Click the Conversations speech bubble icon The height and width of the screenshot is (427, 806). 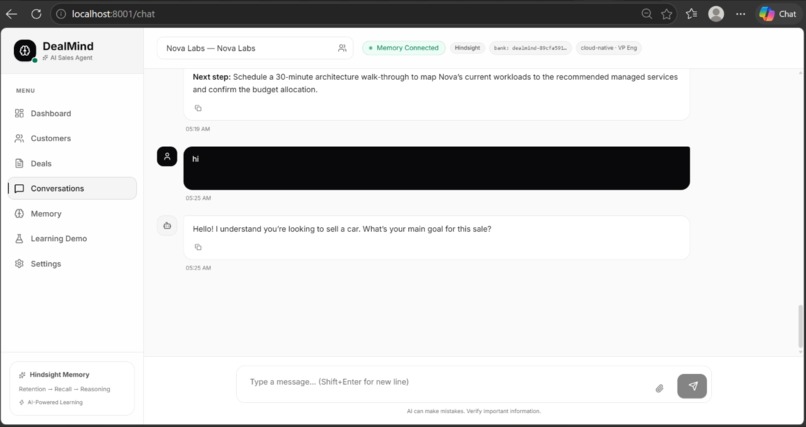pyautogui.click(x=19, y=189)
